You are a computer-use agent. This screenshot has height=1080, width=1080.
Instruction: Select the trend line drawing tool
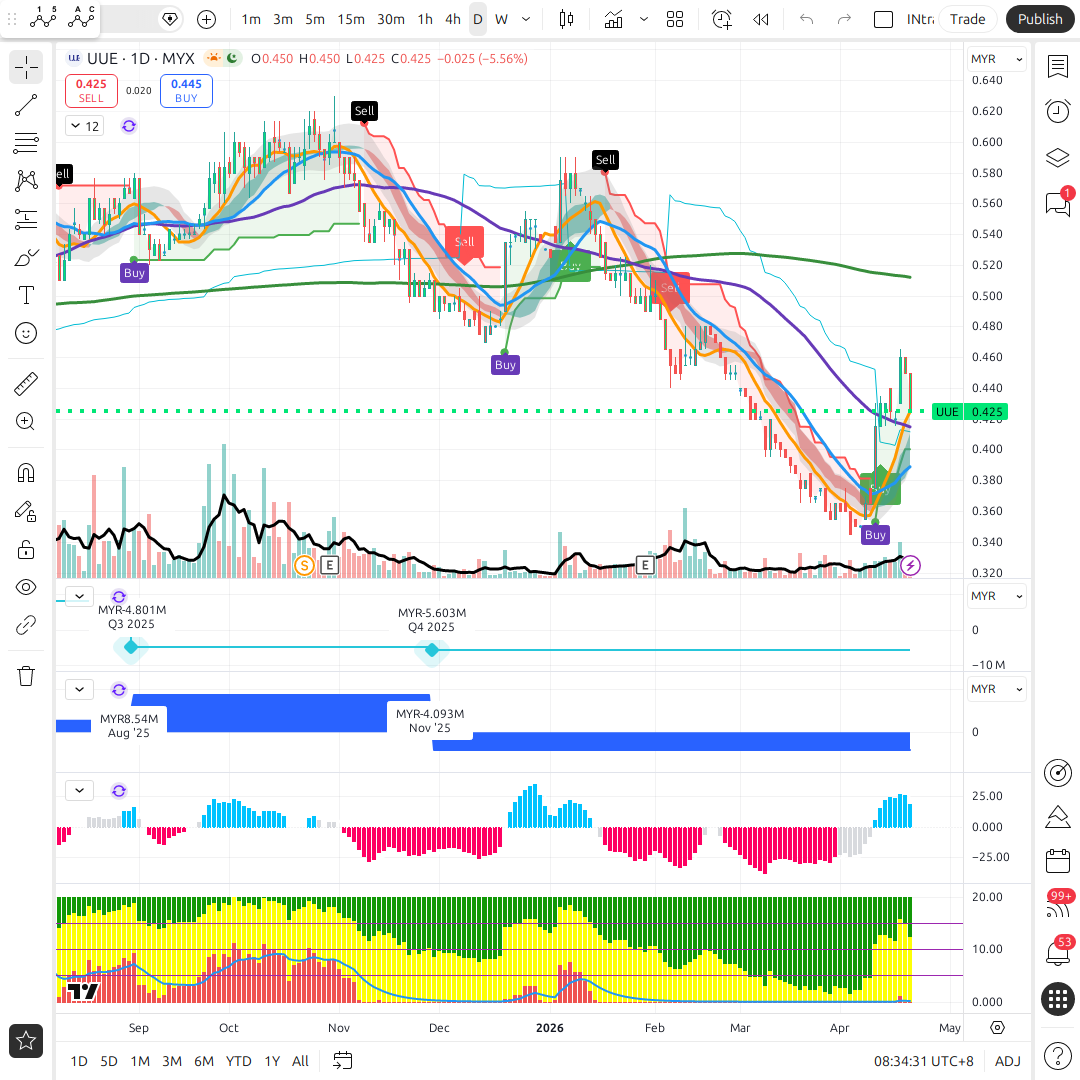tap(26, 105)
